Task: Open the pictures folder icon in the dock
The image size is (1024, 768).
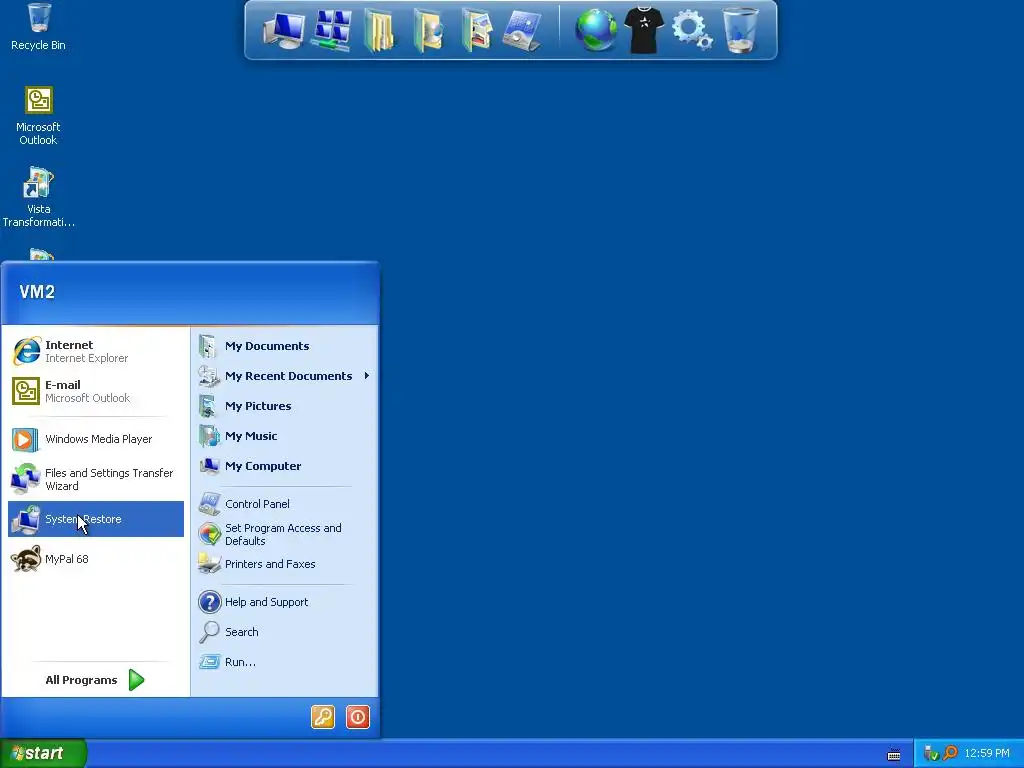Action: (x=476, y=30)
